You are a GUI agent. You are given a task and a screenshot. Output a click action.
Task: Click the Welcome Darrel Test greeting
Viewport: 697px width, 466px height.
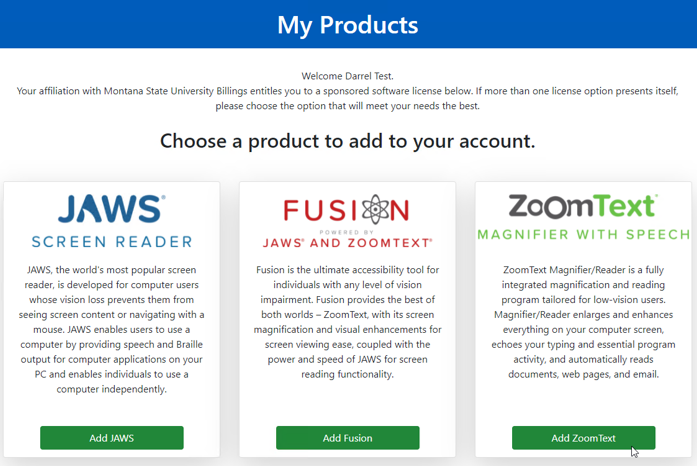point(348,76)
